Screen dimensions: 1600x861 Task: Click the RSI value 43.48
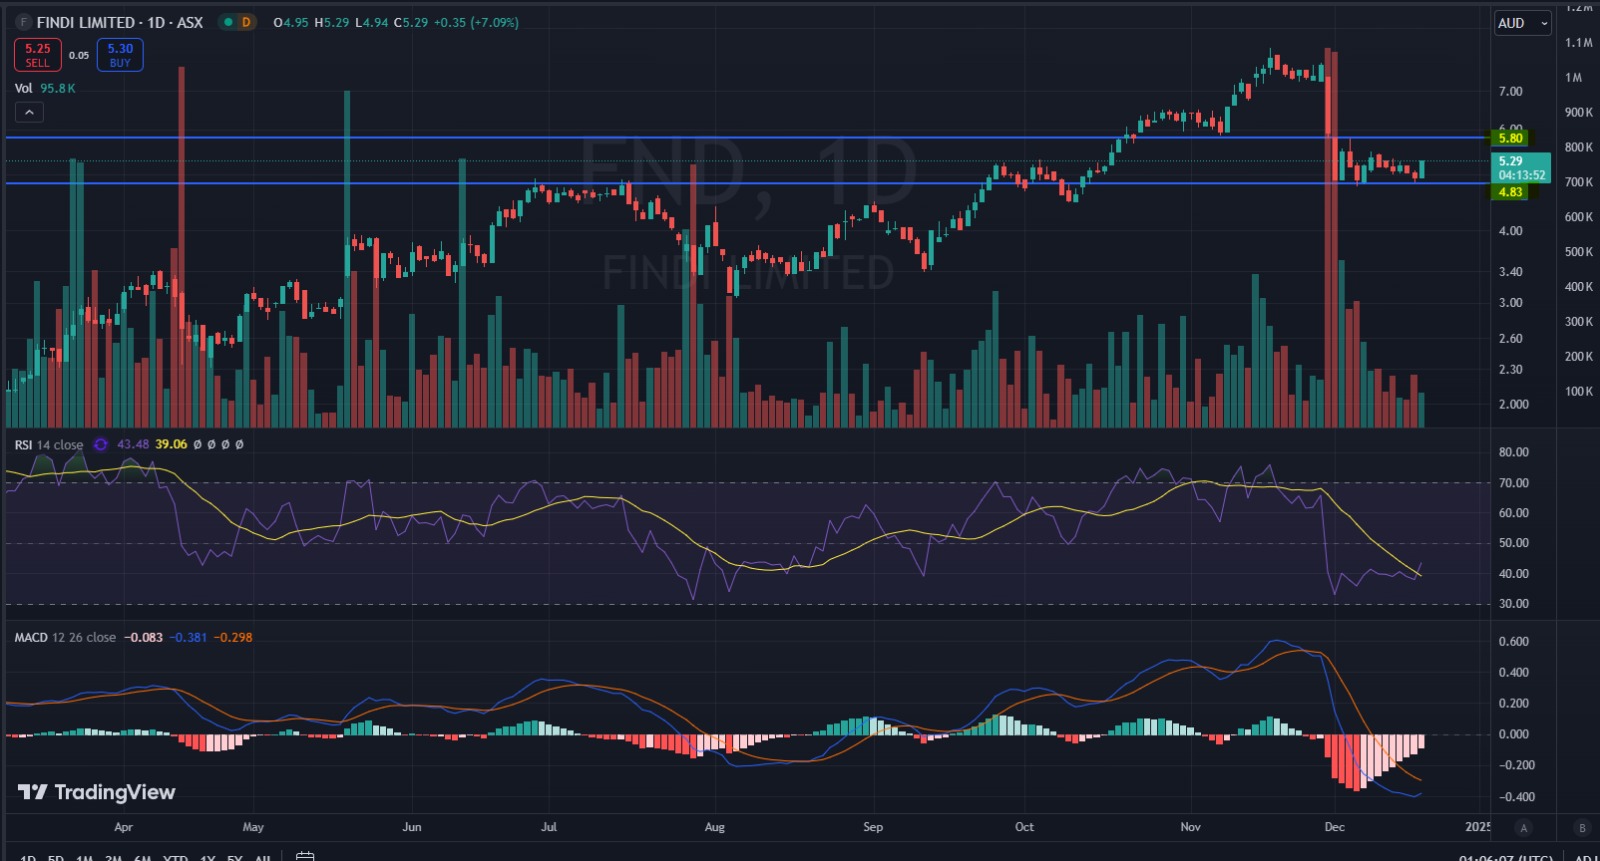(x=133, y=445)
